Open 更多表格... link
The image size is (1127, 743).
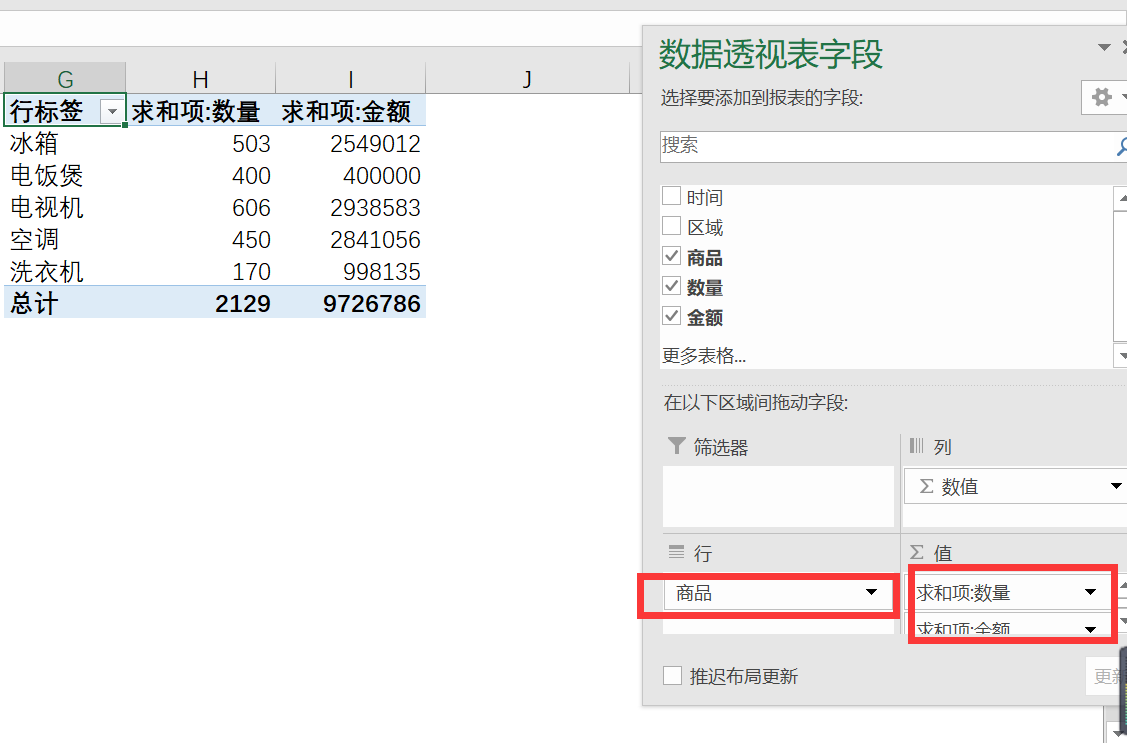(704, 356)
